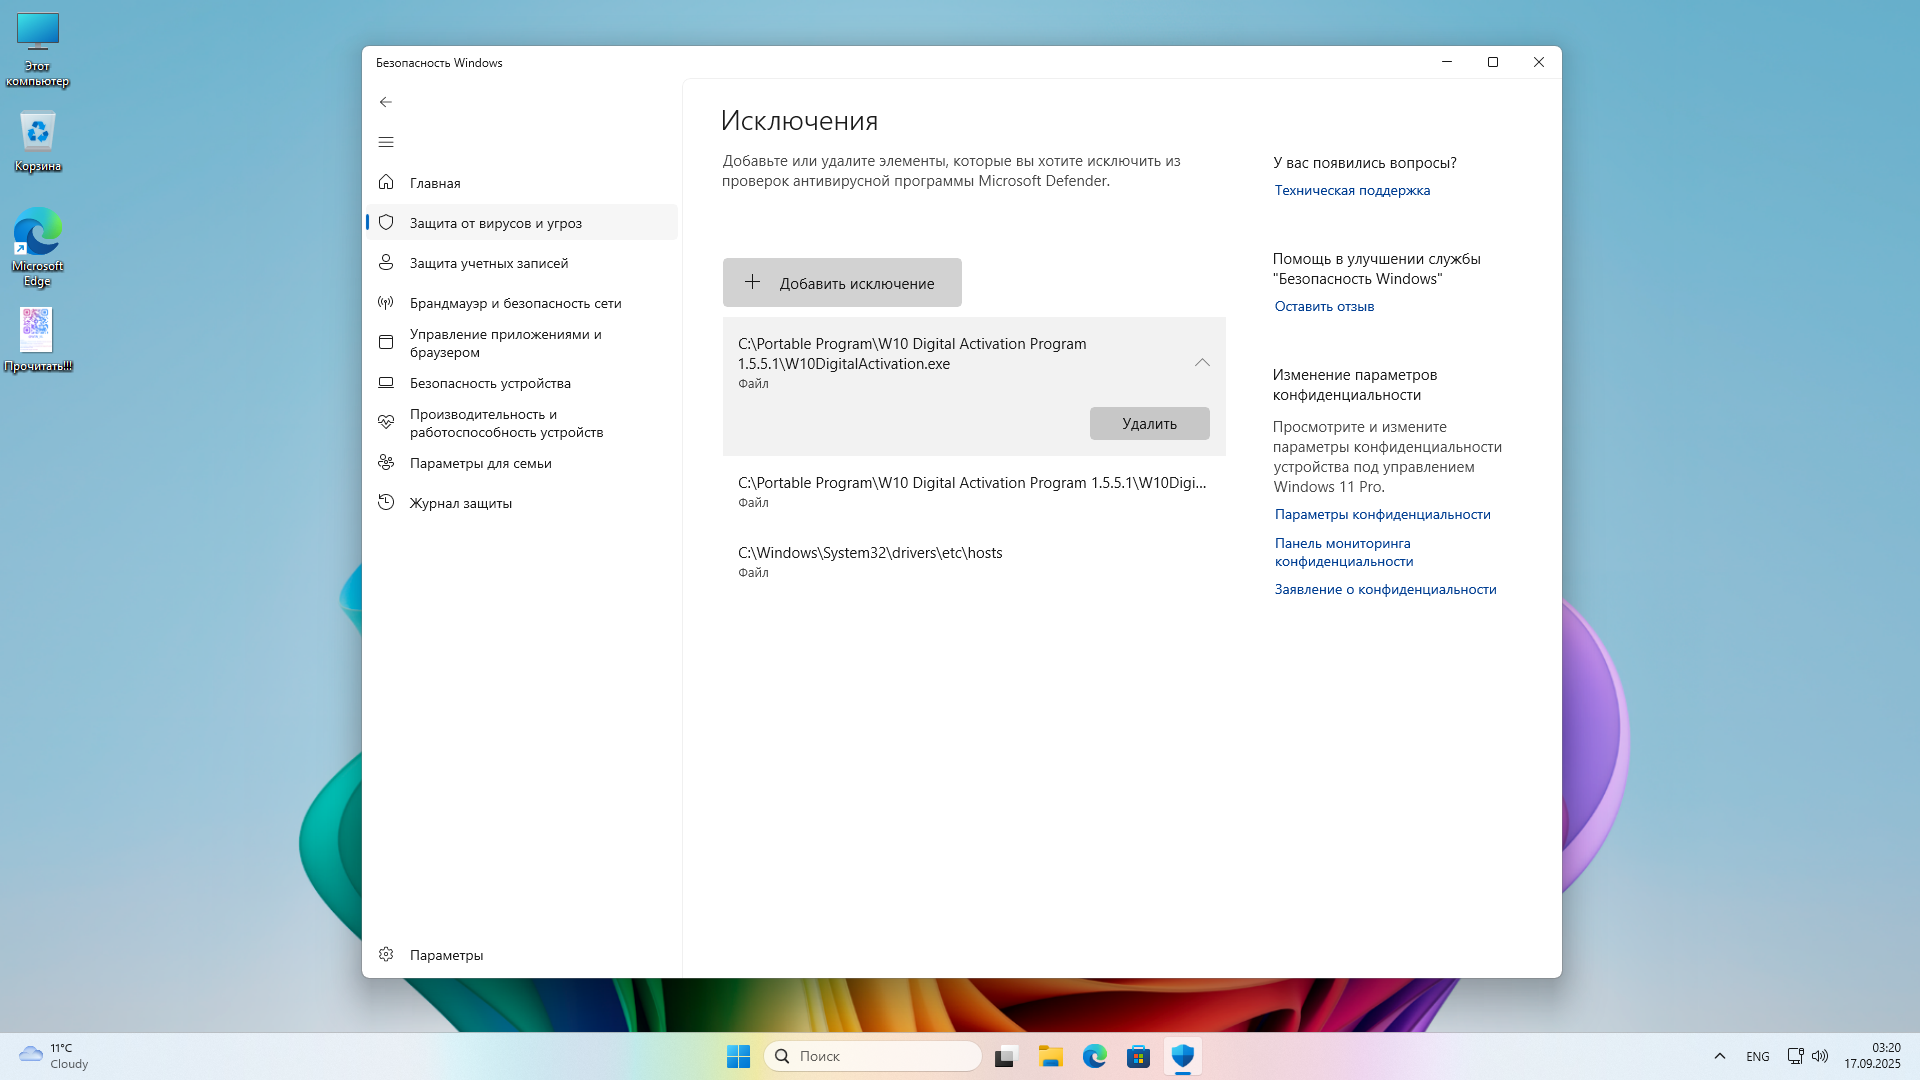Click the antenna icon for firewall section
Viewport: 1920px width, 1080px height.
(386, 302)
